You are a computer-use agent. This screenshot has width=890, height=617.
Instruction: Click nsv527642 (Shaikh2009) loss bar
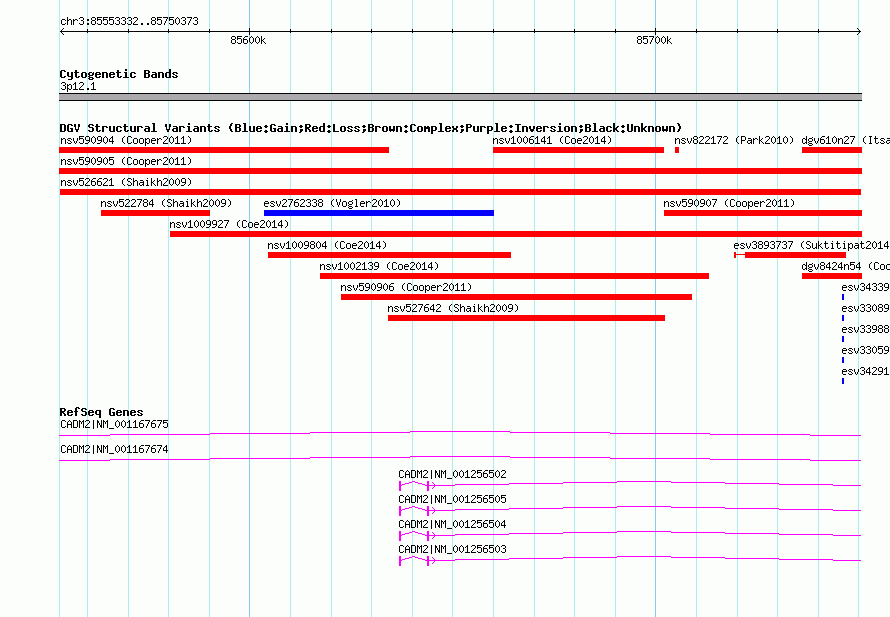(x=526, y=318)
